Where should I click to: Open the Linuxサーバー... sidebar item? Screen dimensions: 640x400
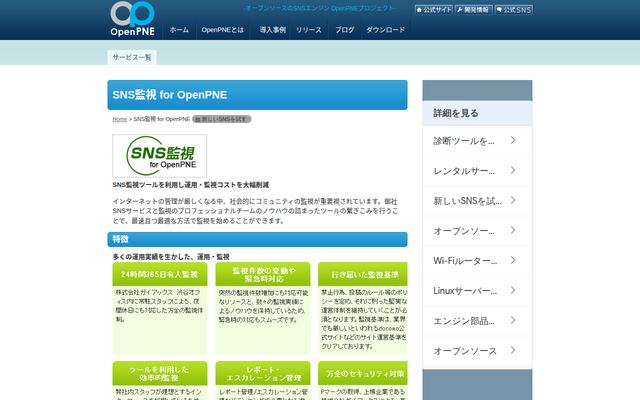click(477, 291)
